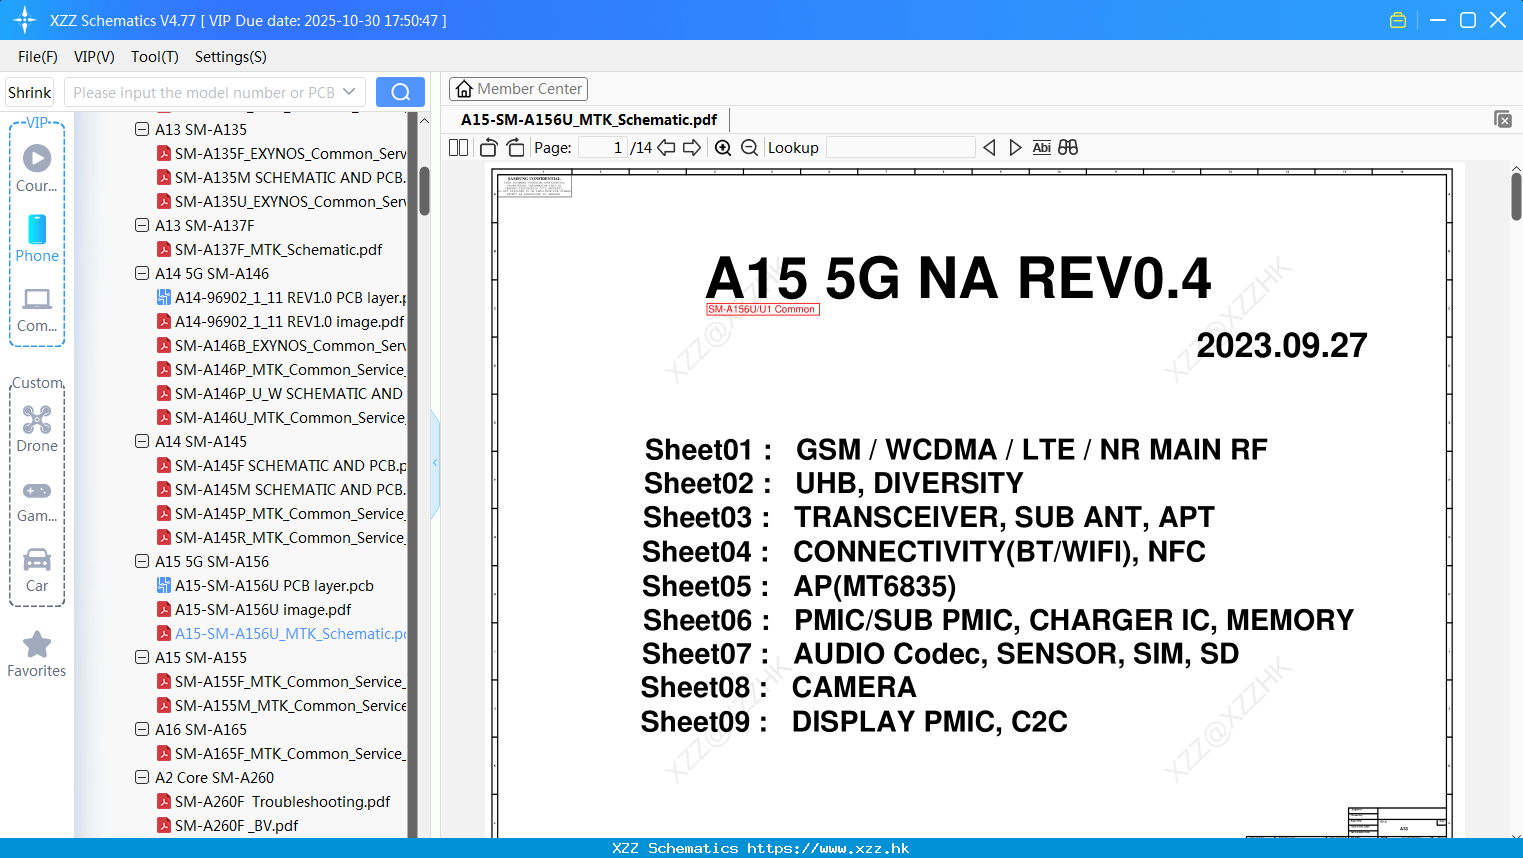Collapse the A16 SM-A165 node
1523x858 pixels.
click(142, 729)
